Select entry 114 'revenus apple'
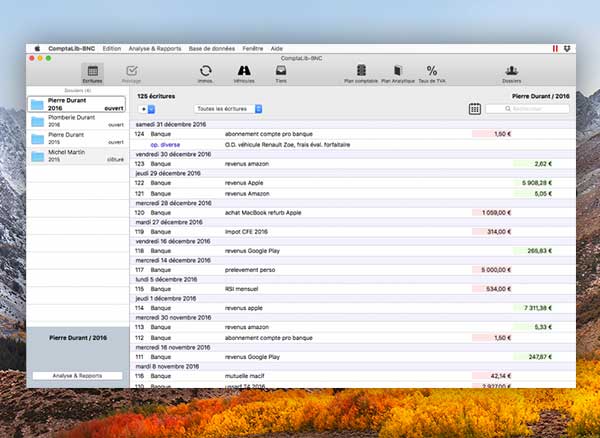The height and width of the screenshot is (438, 600). click(353, 308)
